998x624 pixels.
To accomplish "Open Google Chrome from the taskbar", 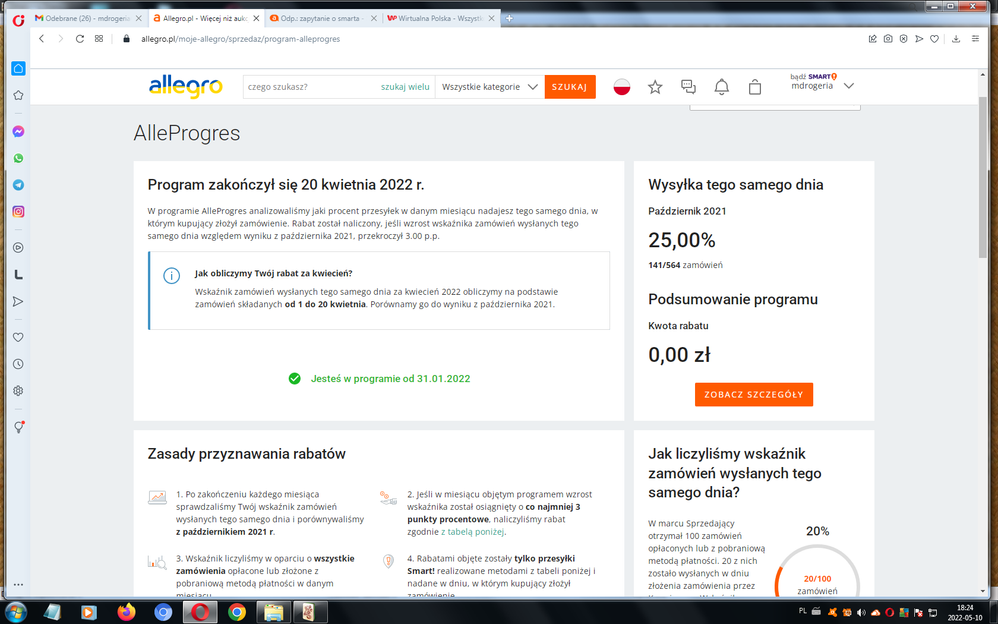I will 237,612.
